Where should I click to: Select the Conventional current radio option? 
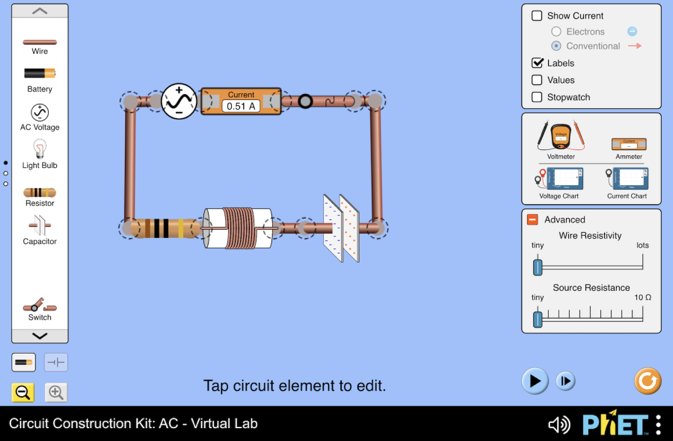556,46
